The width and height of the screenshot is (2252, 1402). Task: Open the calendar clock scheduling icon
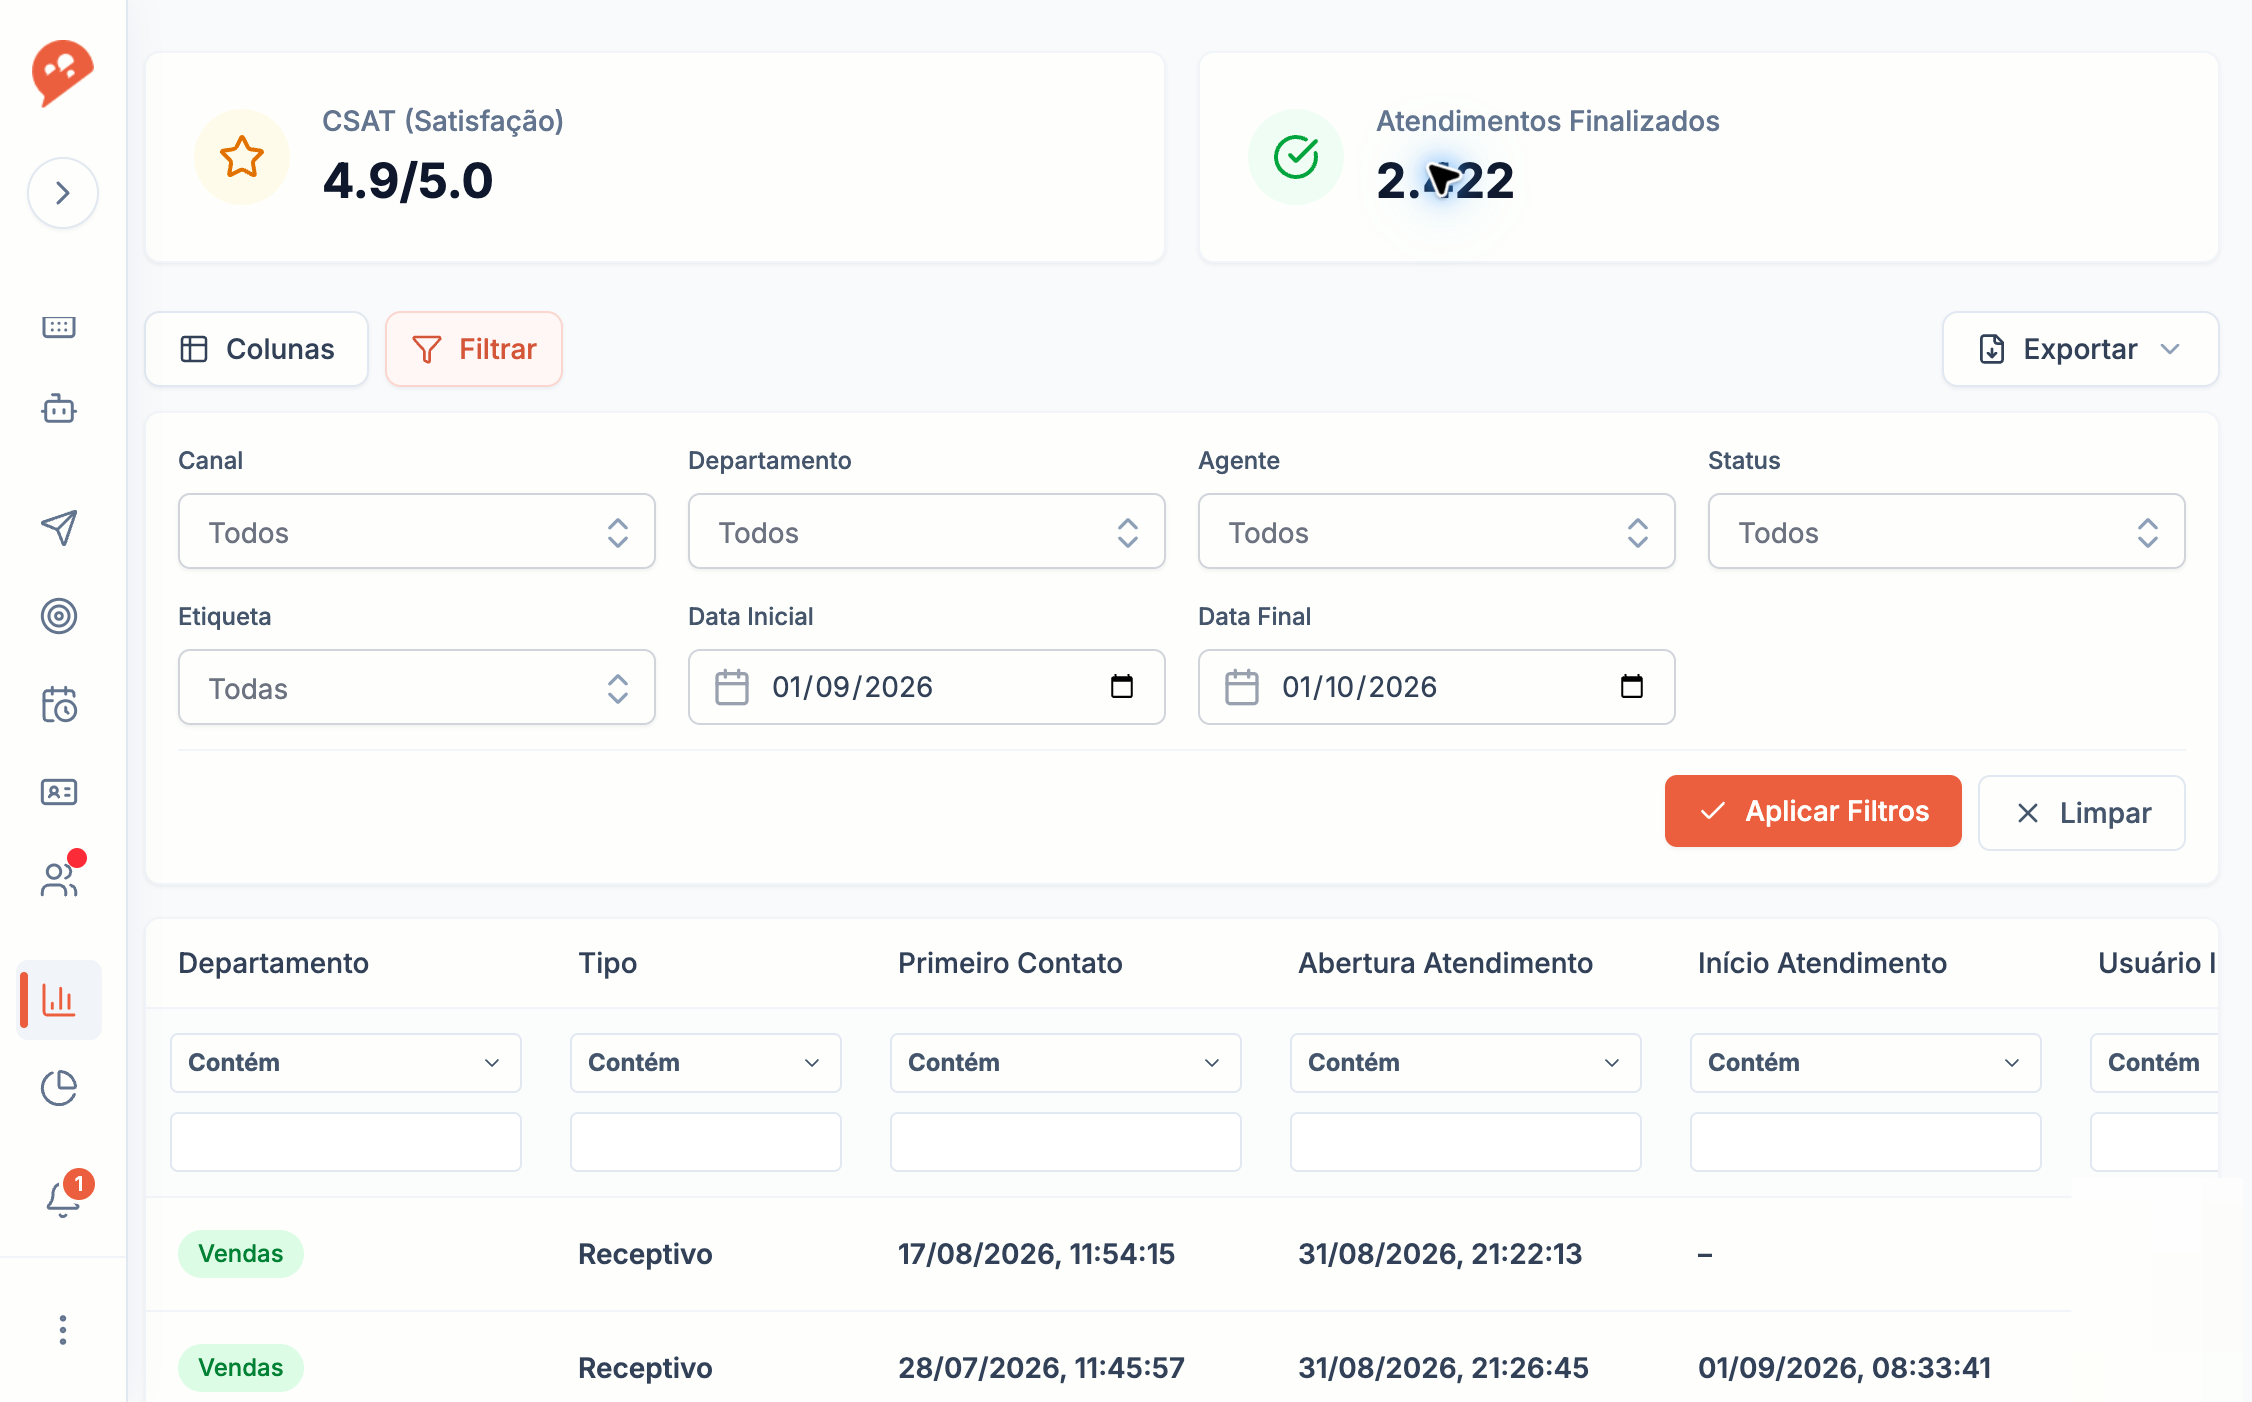click(x=59, y=704)
